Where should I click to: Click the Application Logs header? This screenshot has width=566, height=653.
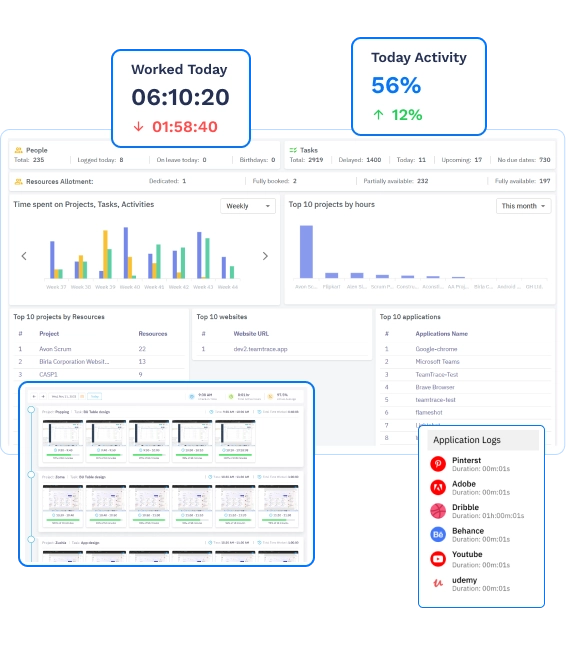(x=483, y=440)
